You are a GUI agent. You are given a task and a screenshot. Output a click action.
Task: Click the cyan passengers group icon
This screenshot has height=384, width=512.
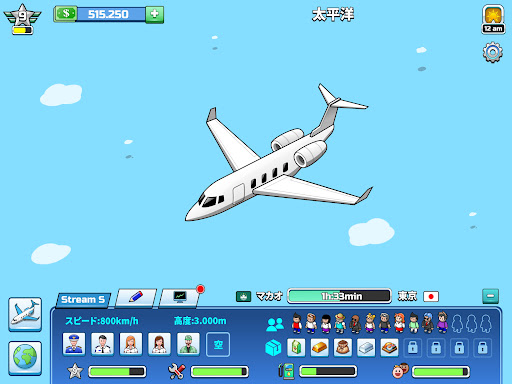coord(275,324)
